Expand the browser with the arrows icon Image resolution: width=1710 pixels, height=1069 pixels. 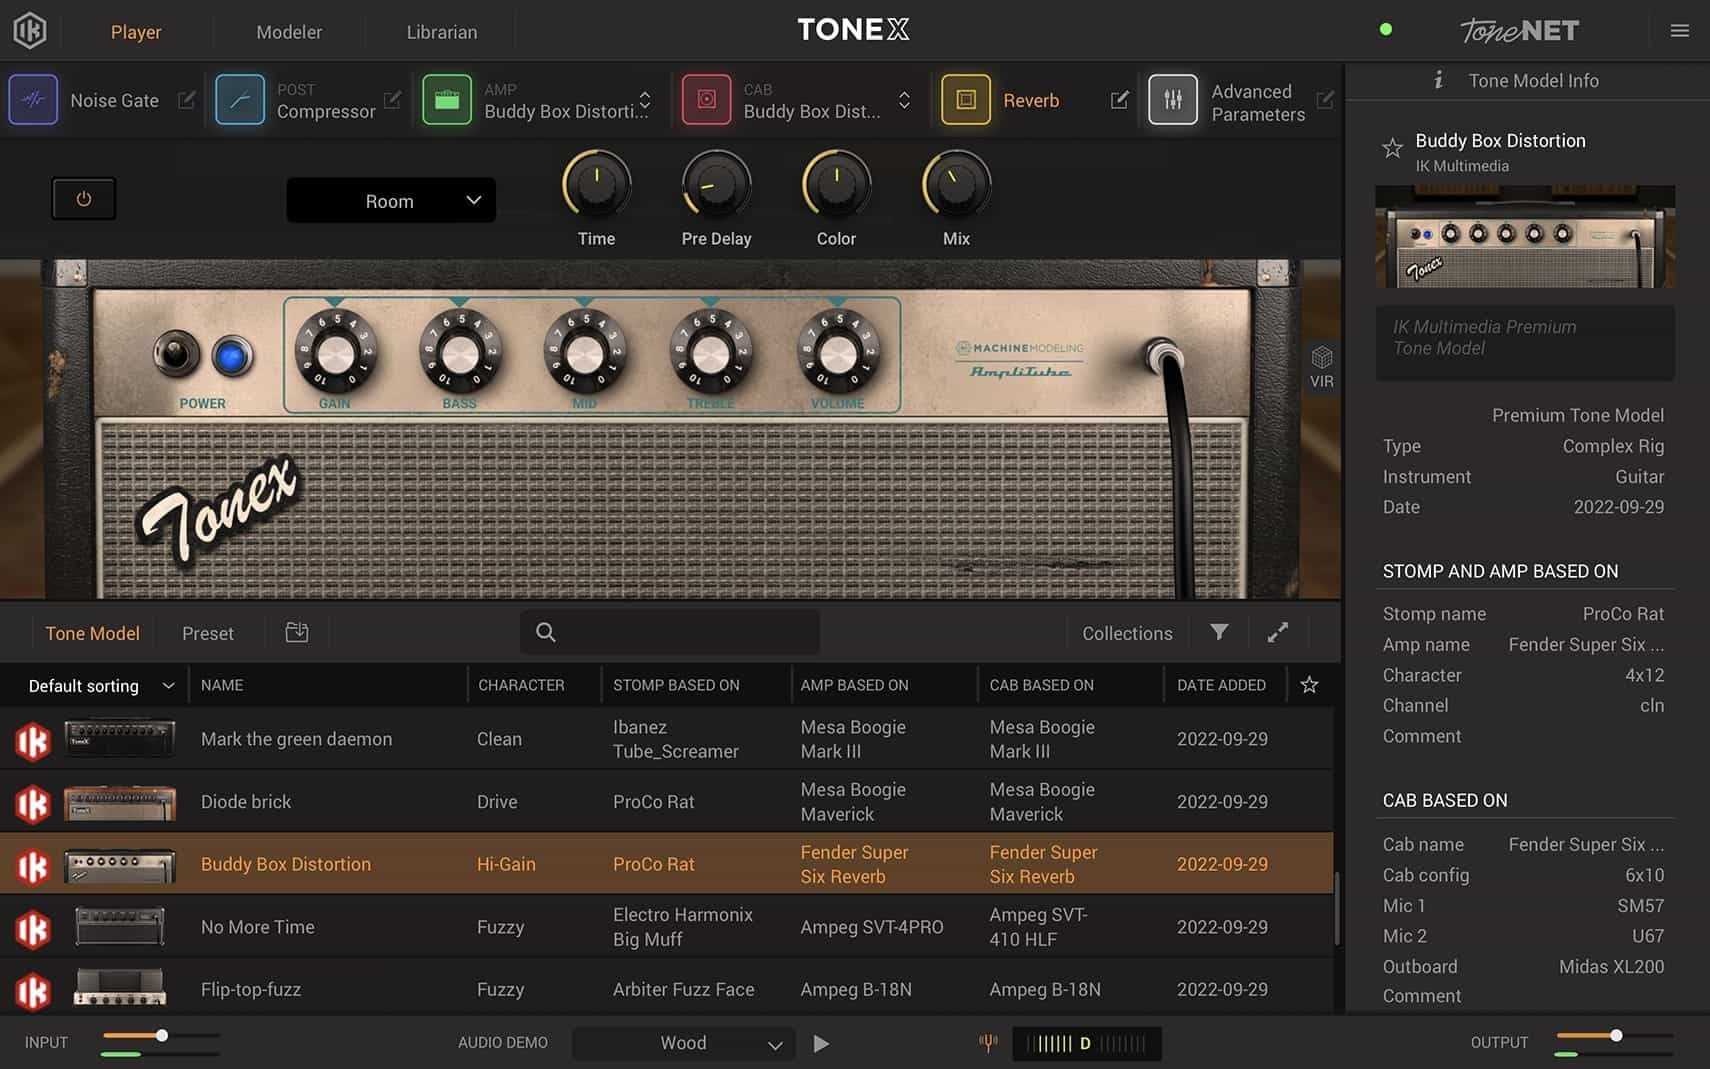[1278, 632]
